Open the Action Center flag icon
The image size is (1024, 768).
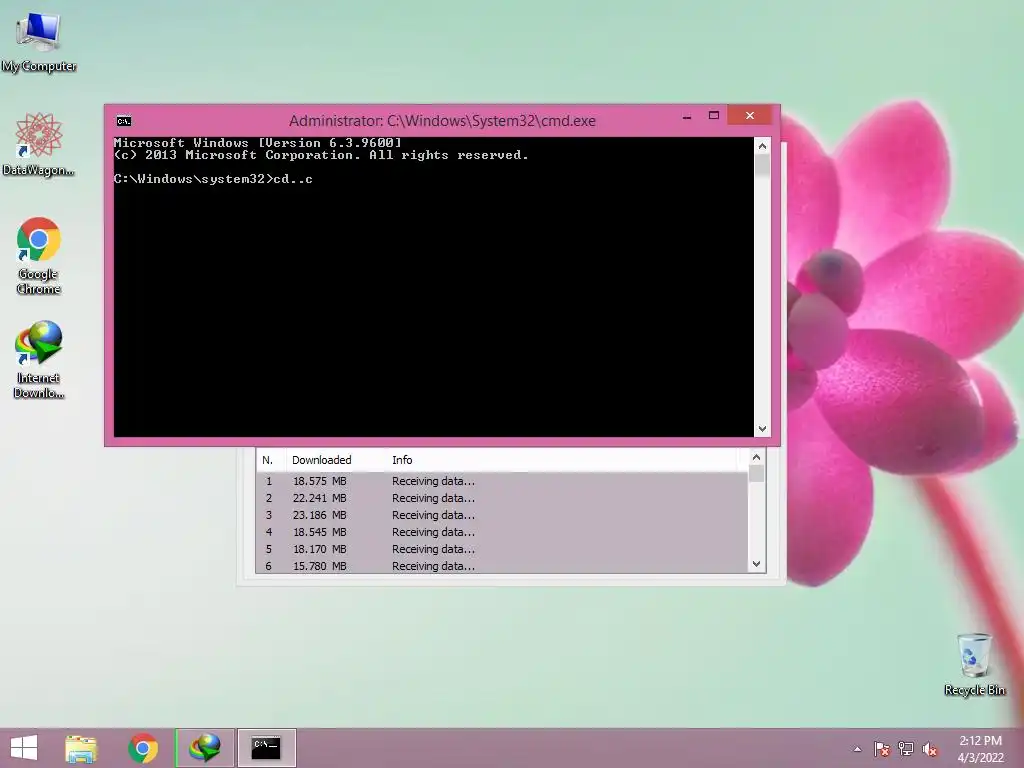(882, 749)
